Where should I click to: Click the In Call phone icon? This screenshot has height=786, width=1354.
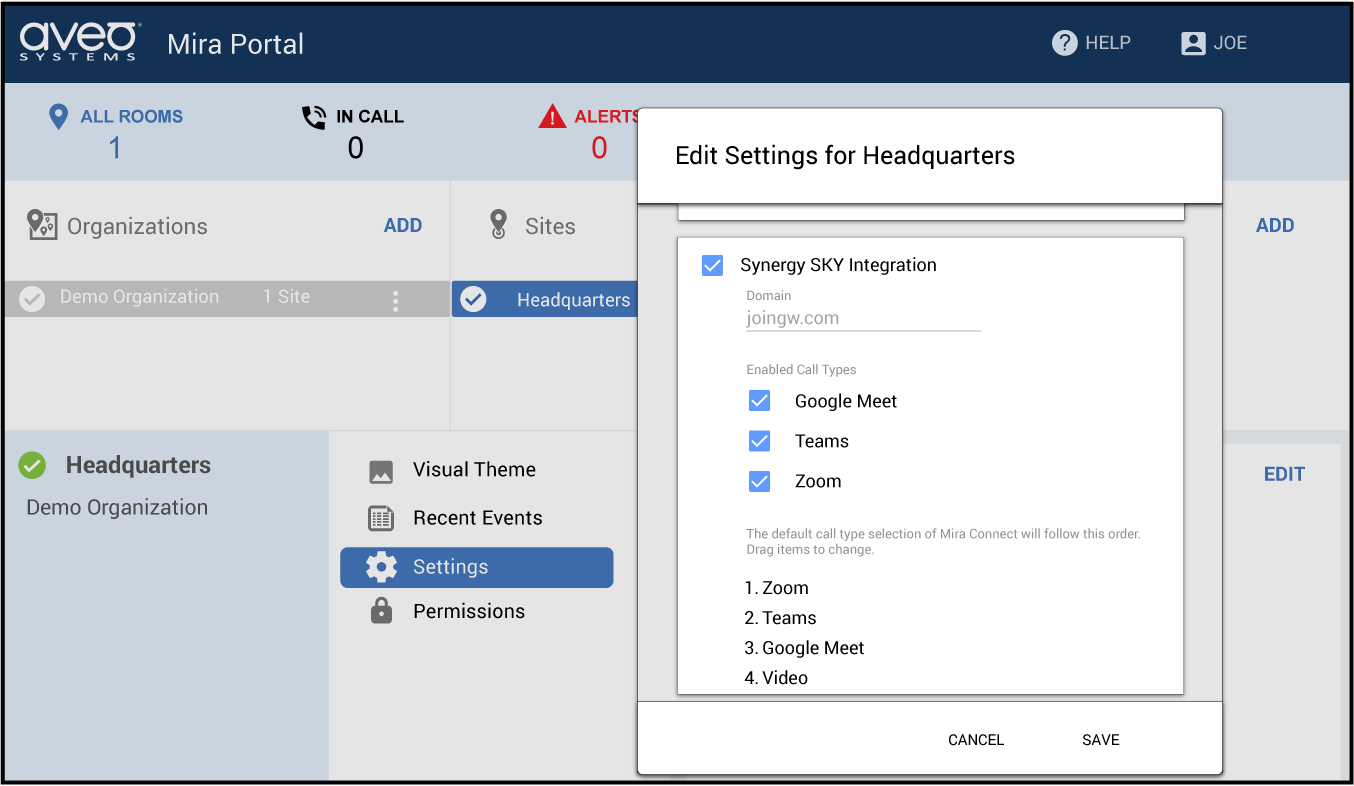[314, 117]
